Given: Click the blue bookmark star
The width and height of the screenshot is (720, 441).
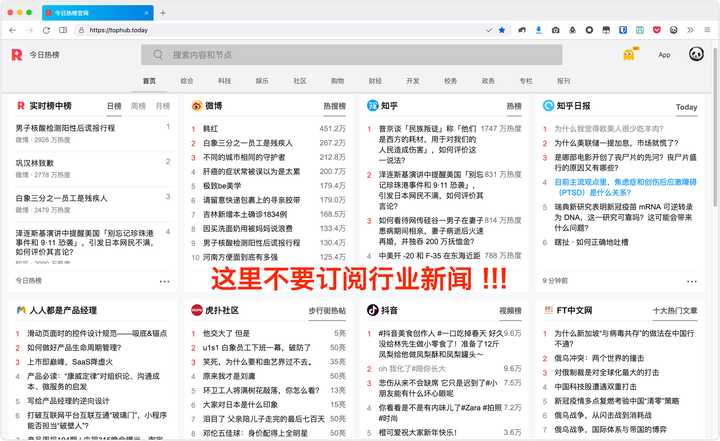Looking at the screenshot, I should click(502, 30).
